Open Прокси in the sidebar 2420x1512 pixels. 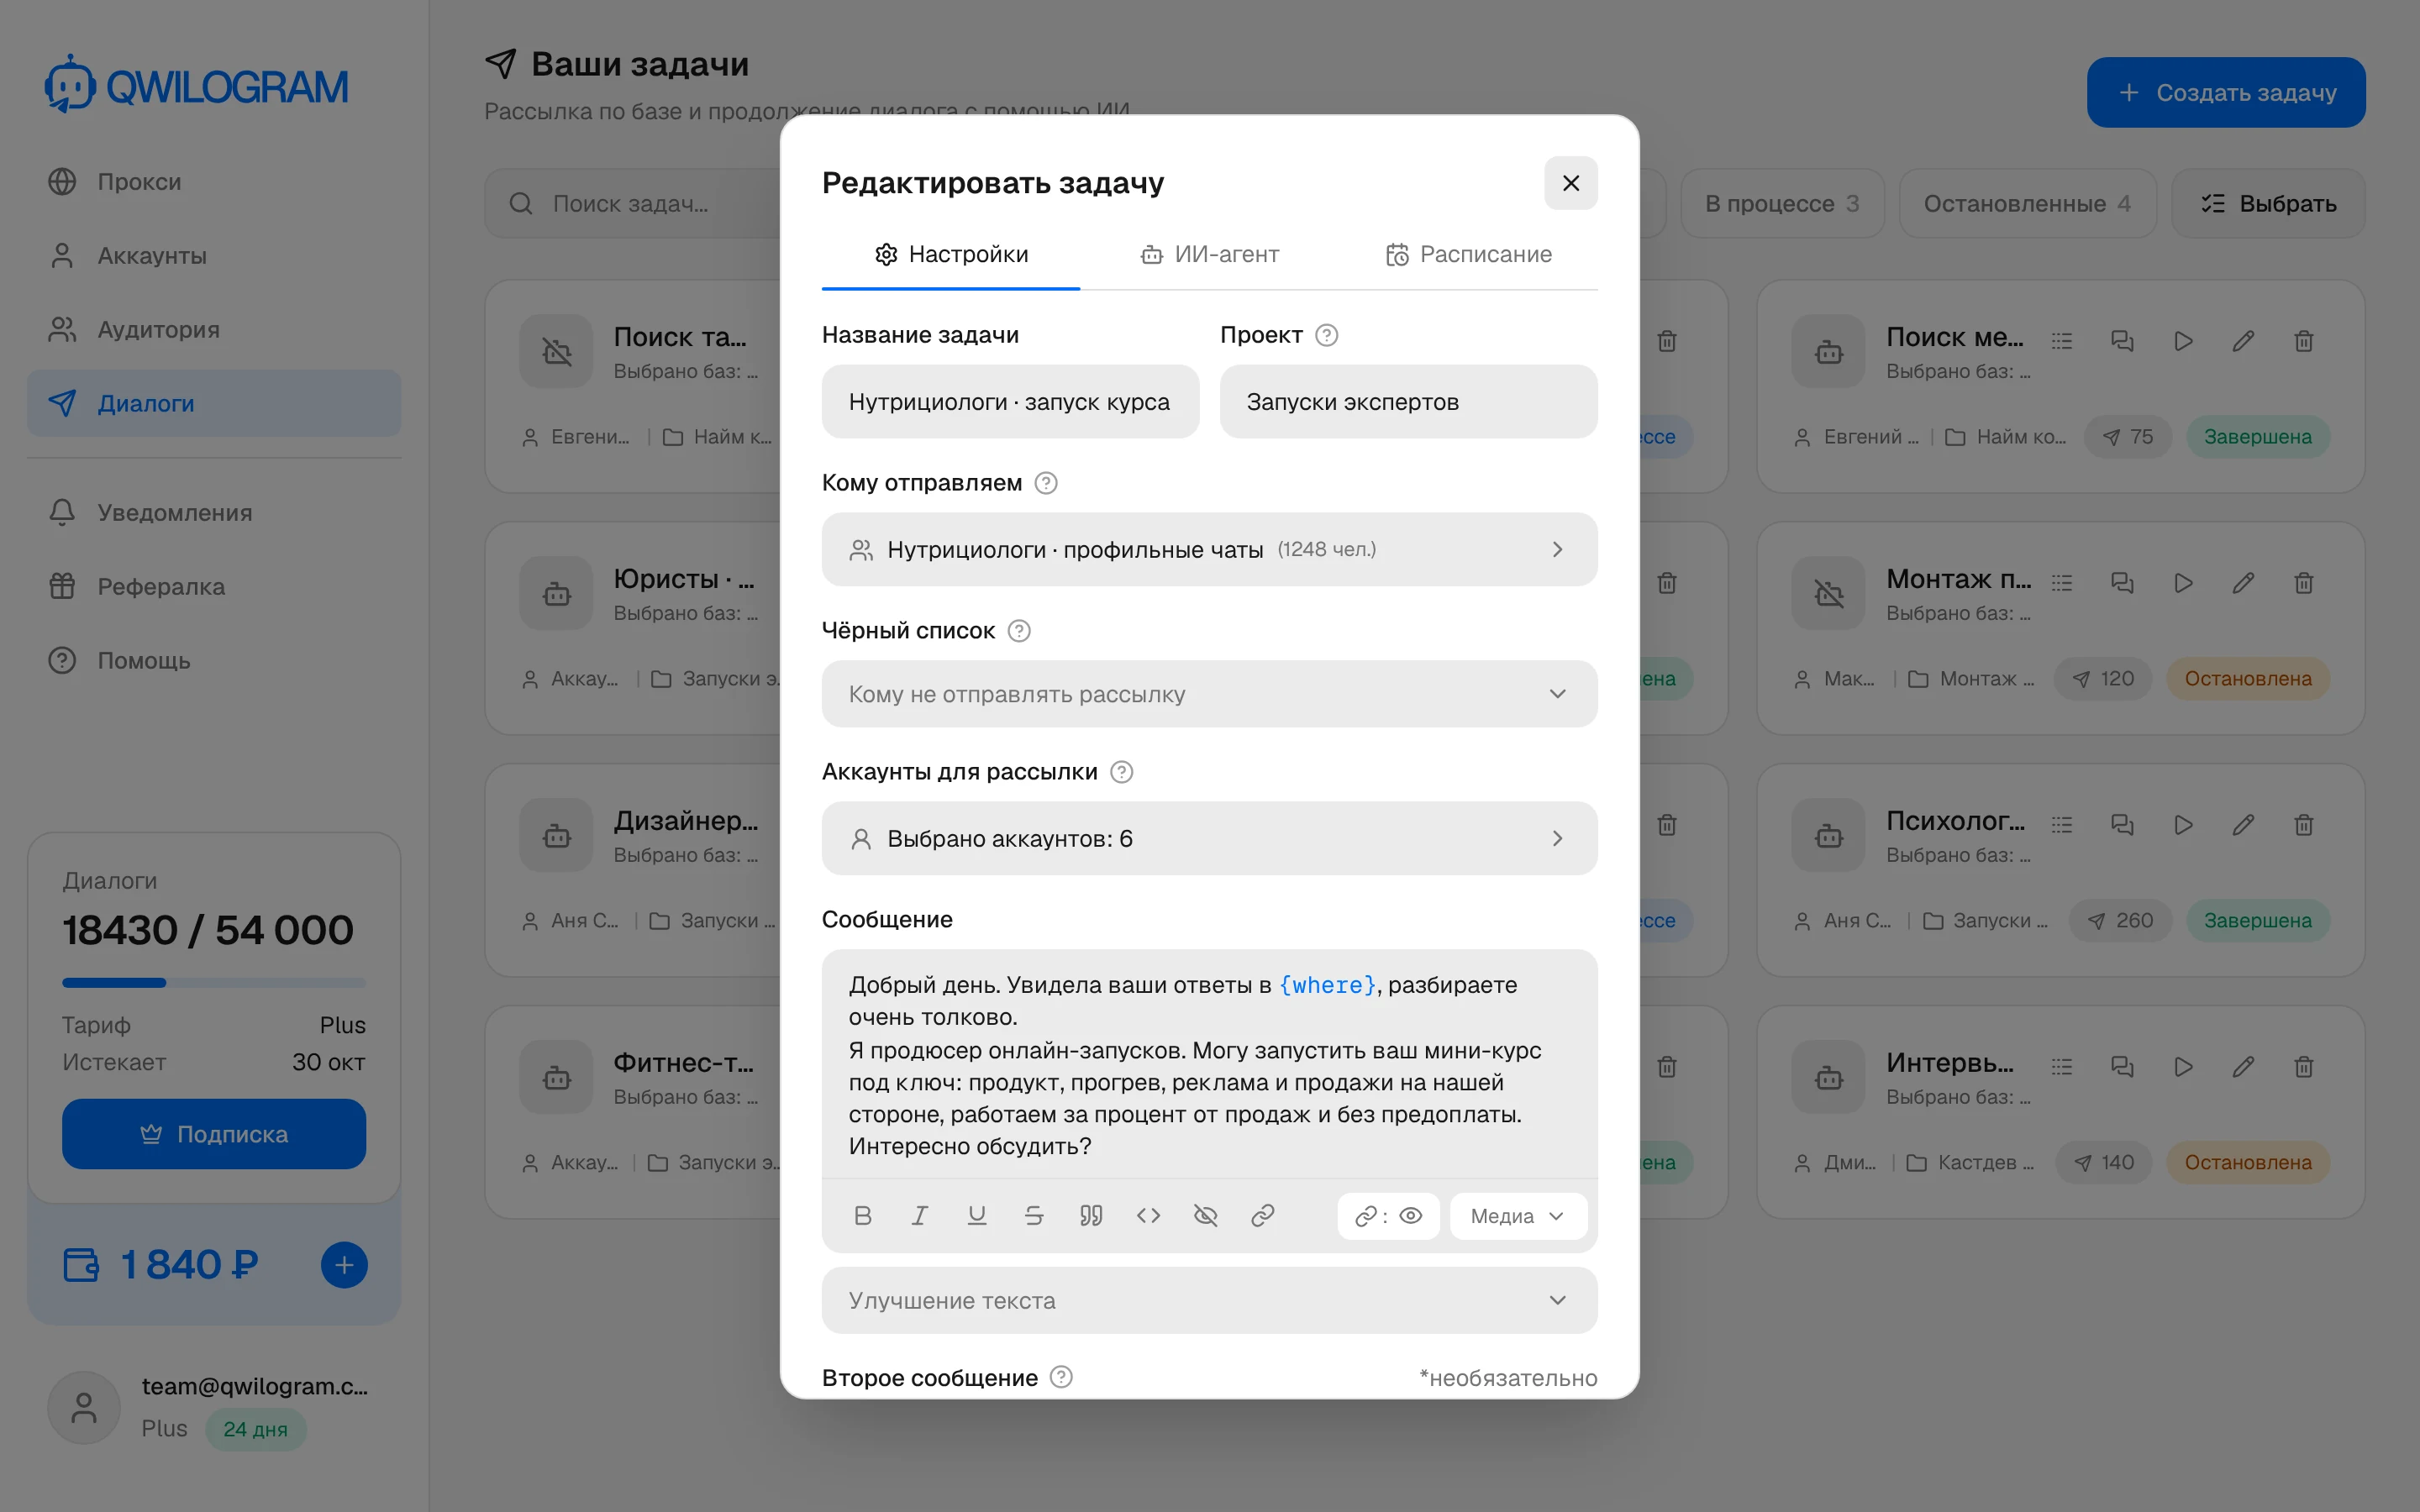(x=214, y=182)
